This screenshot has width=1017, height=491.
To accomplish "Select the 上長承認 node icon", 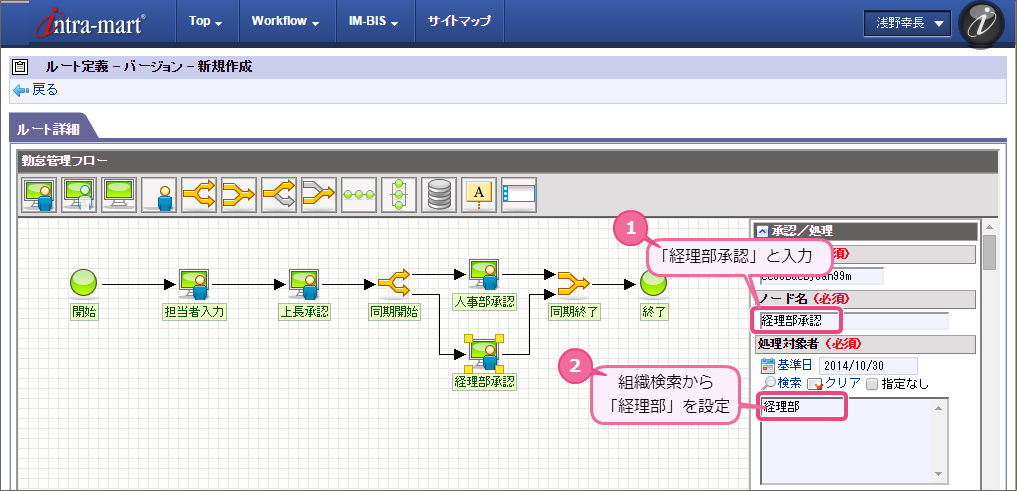I will (303, 283).
